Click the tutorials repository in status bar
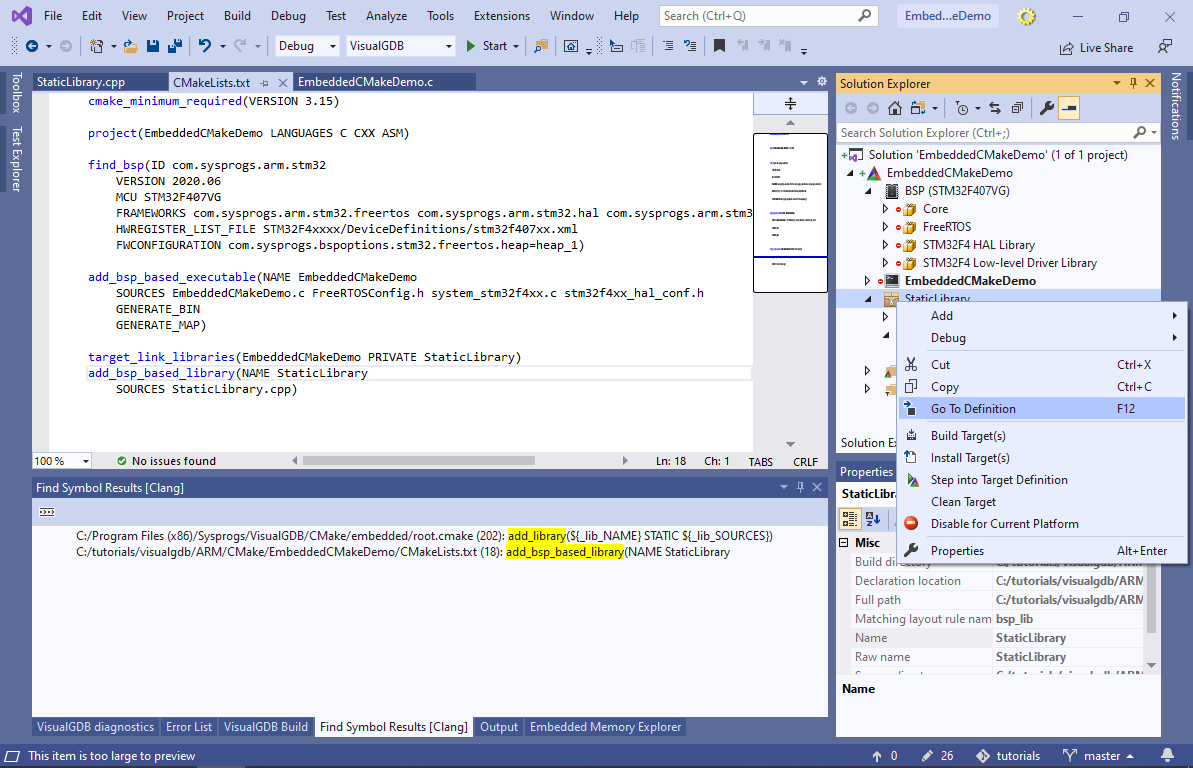 [x=1007, y=756]
